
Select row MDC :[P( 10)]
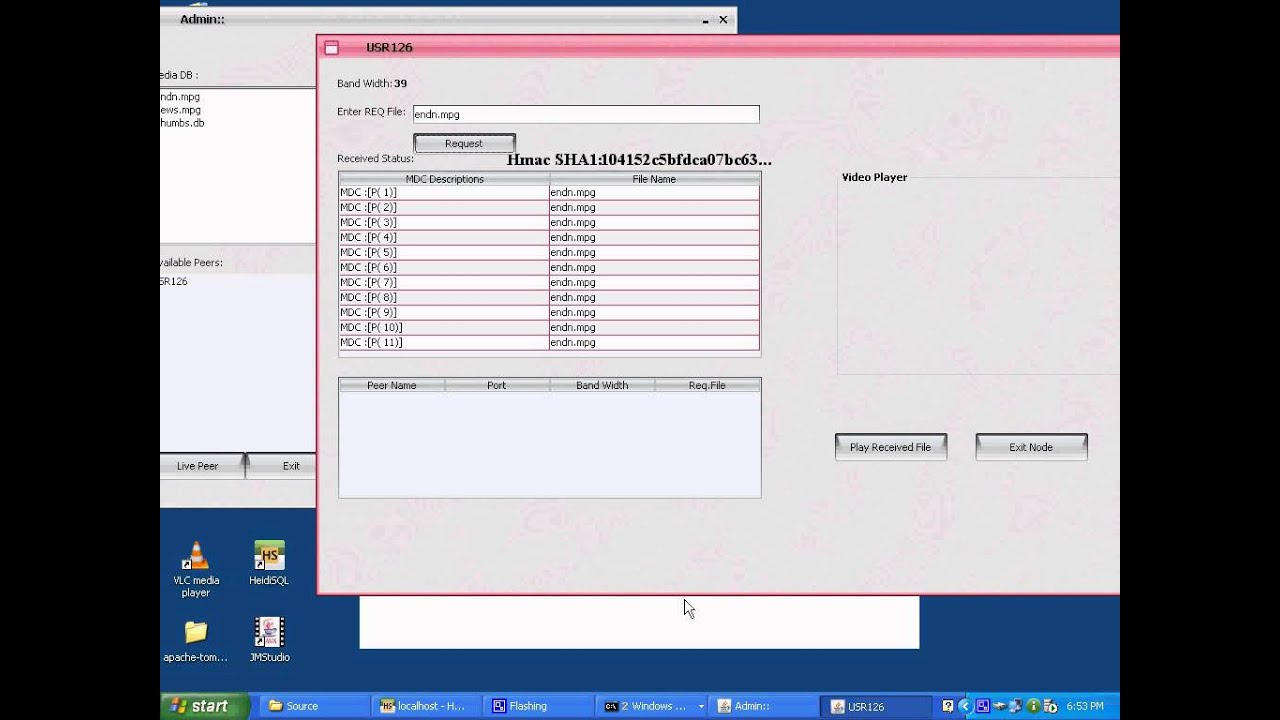pyautogui.click(x=549, y=327)
